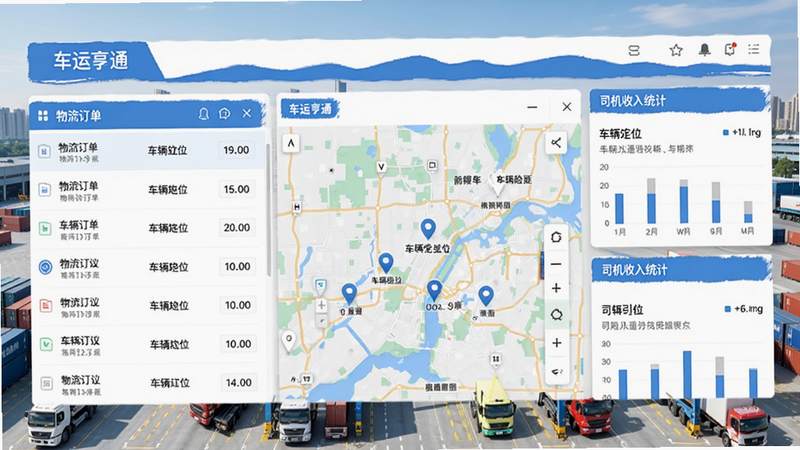Click the up-arrow button at map top-left
This screenshot has width=800, height=450.
click(x=291, y=143)
